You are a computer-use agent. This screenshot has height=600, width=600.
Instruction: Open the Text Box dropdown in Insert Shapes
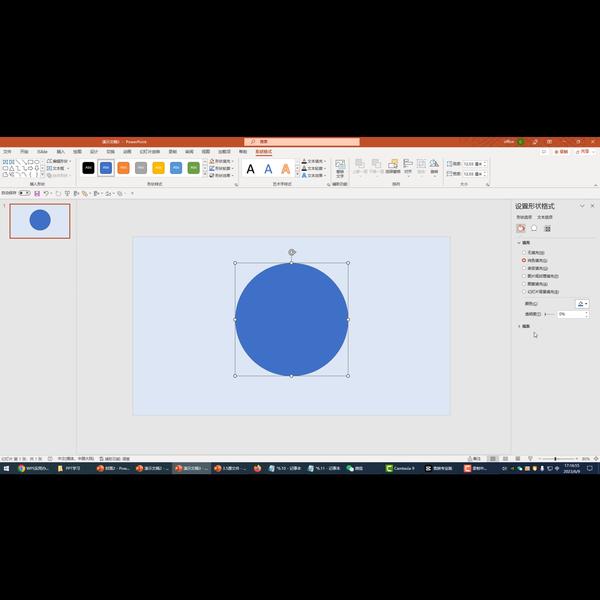(58, 168)
